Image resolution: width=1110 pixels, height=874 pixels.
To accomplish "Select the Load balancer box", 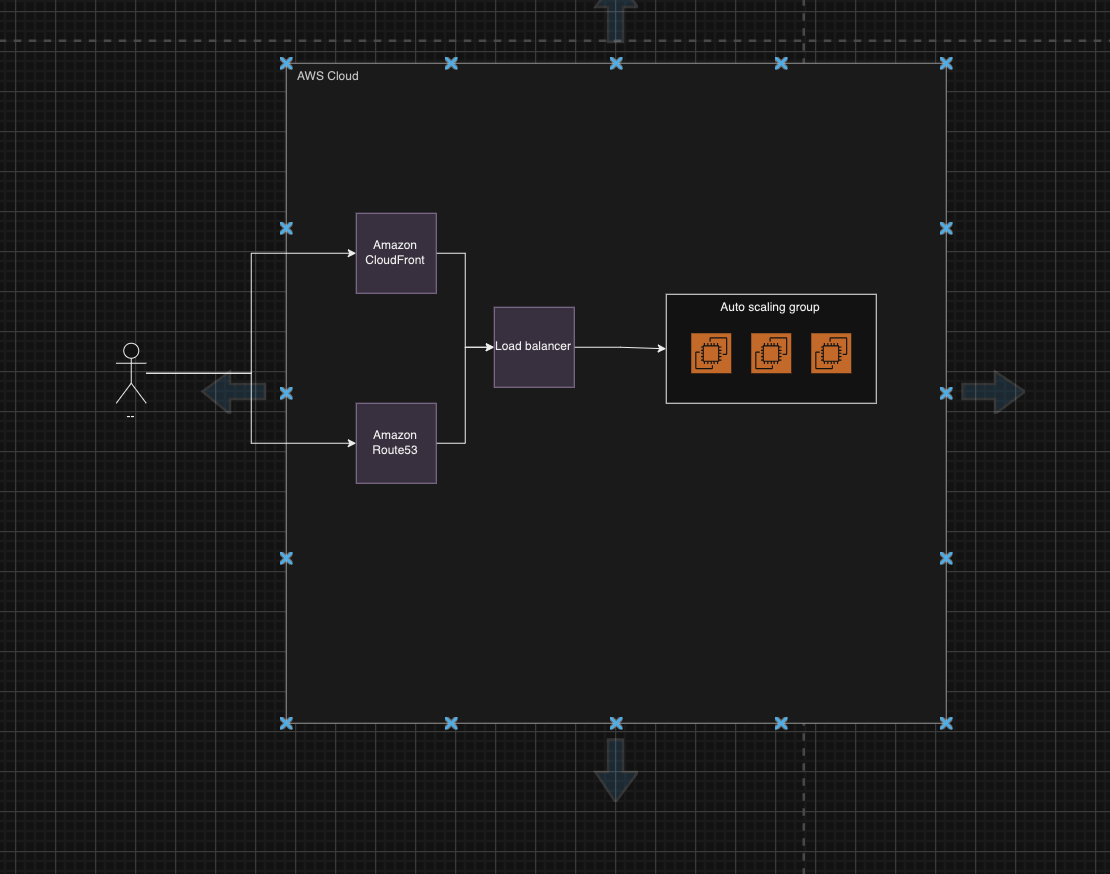I will coord(534,347).
